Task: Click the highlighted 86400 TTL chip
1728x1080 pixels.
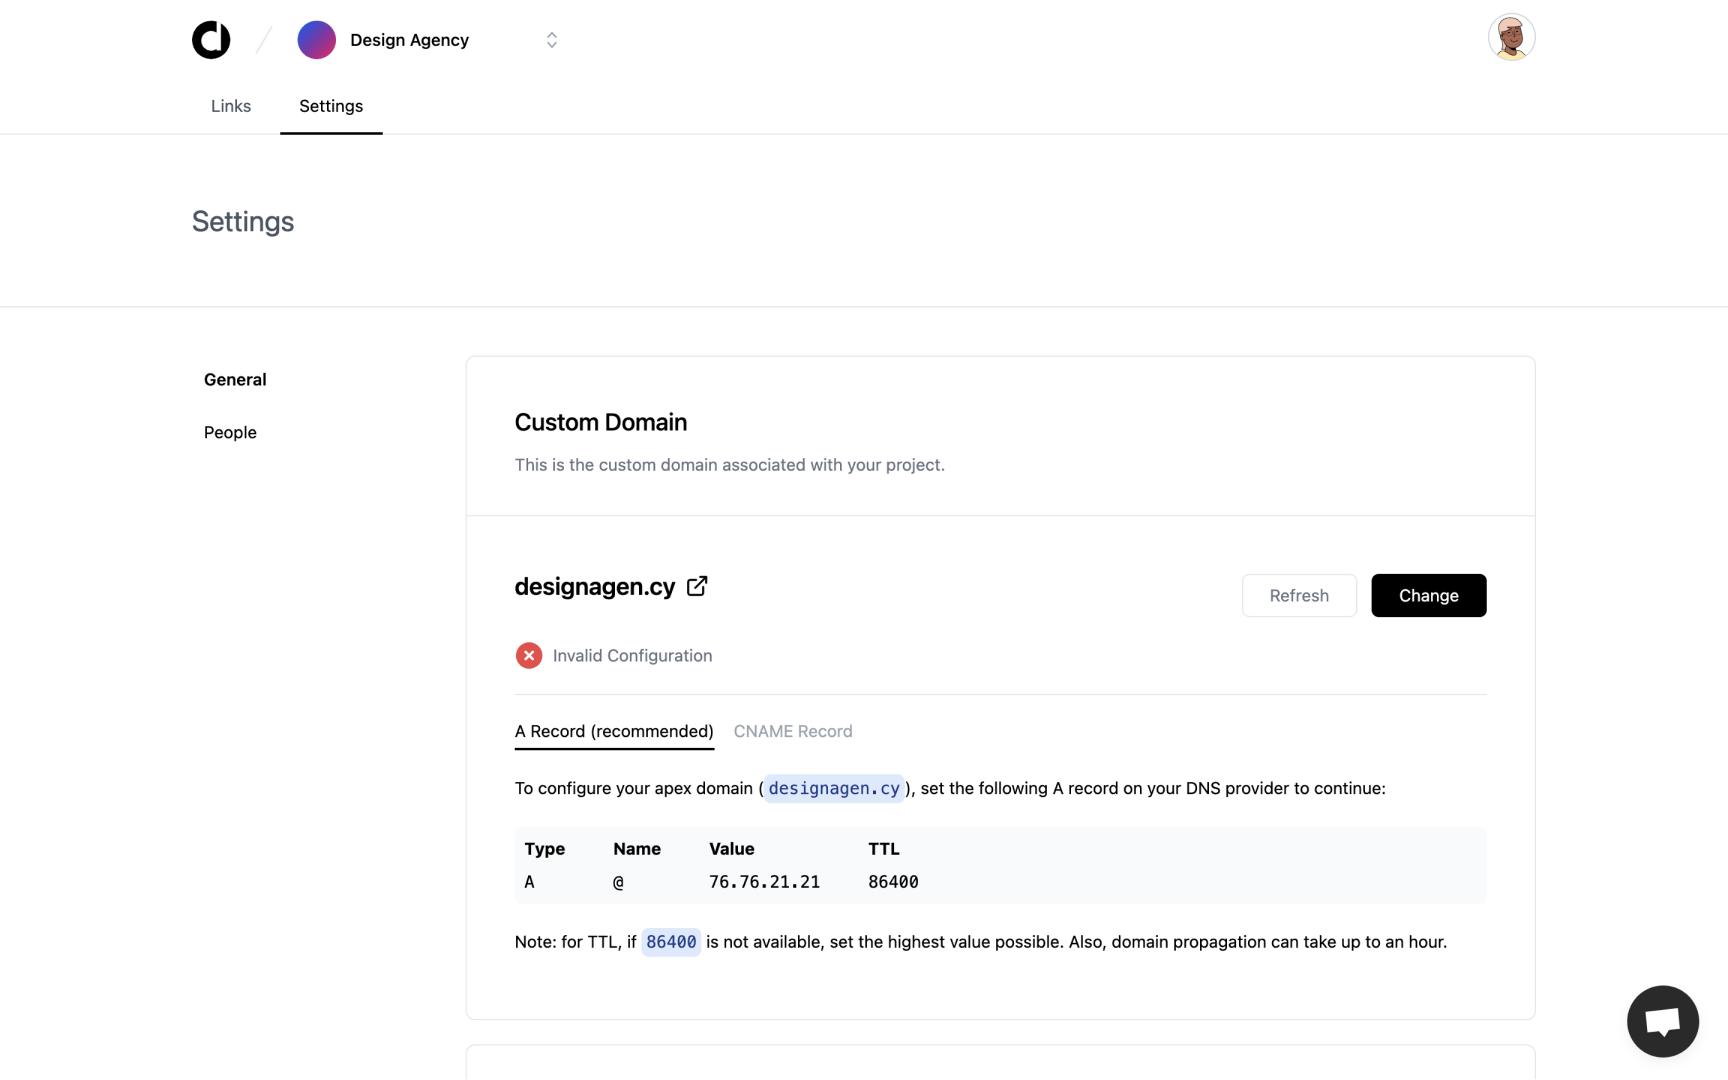Action: point(670,942)
